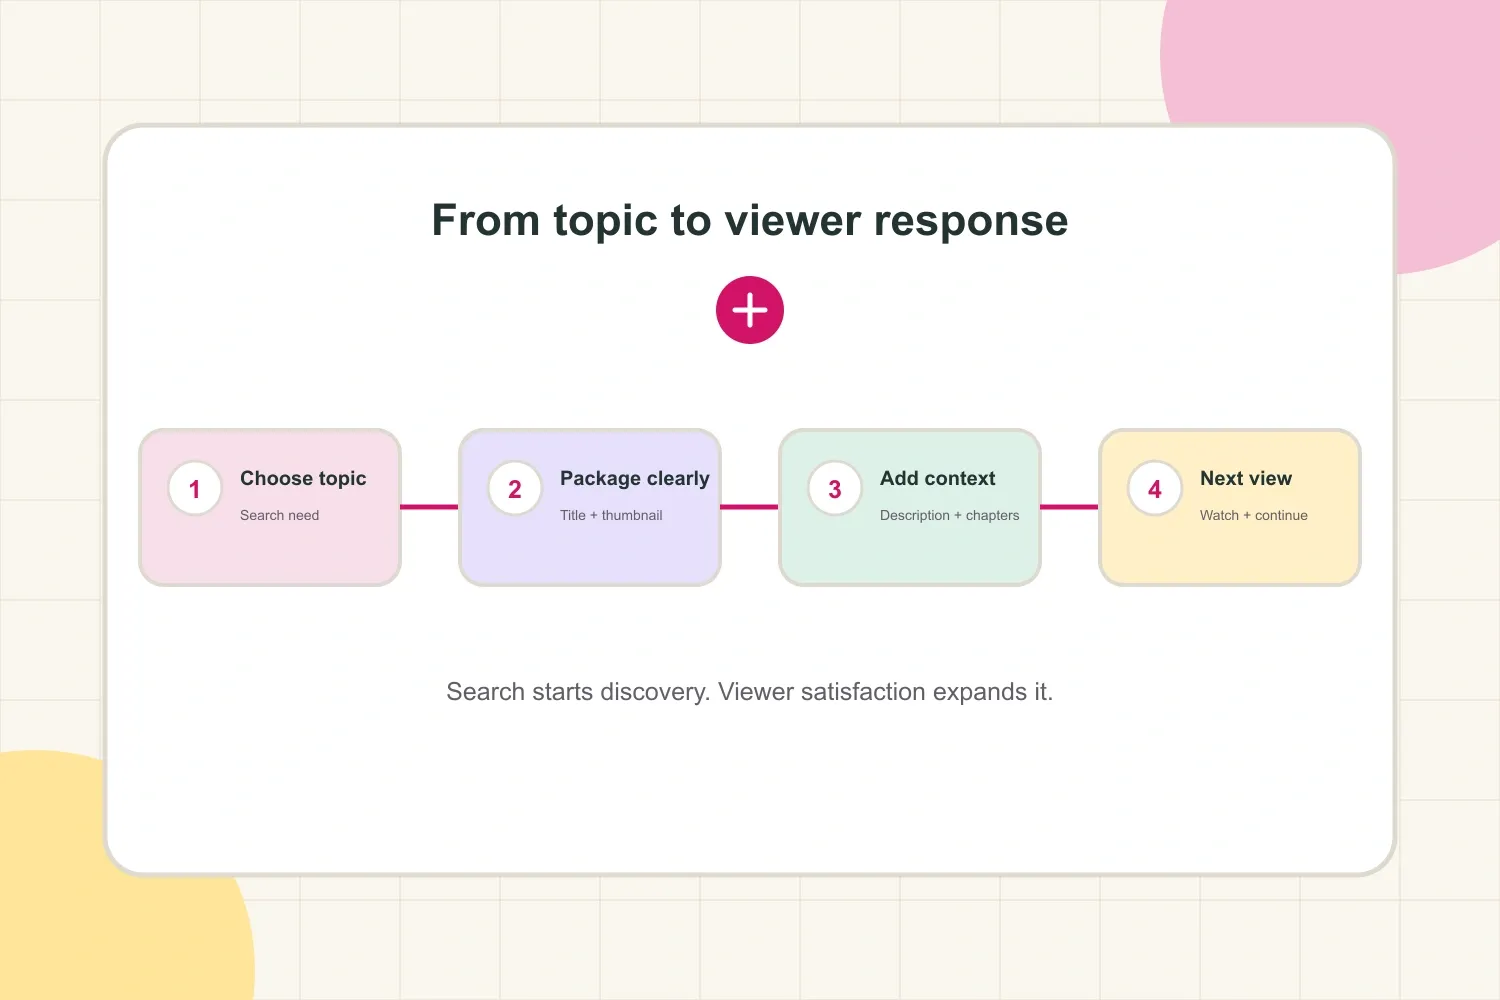Viewport: 1500px width, 1000px height.
Task: Open the Add context card
Action: click(910, 508)
